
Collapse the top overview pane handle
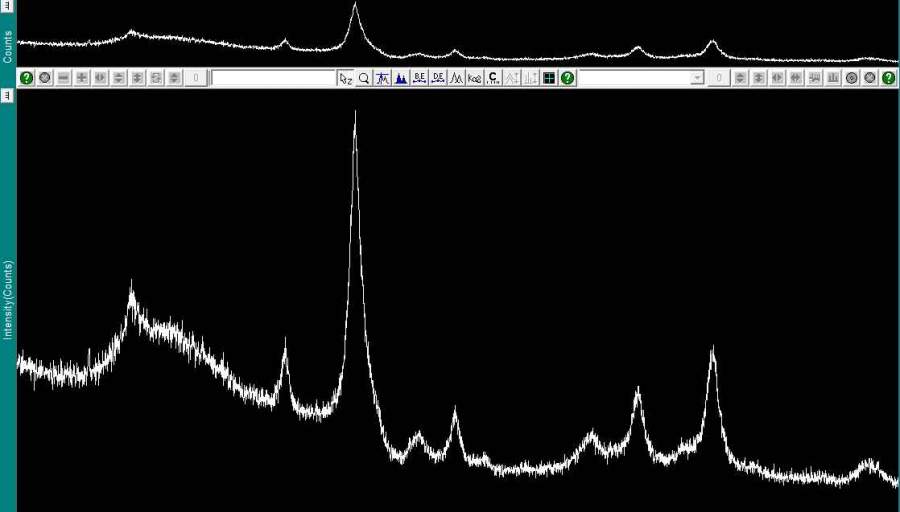pos(7,6)
